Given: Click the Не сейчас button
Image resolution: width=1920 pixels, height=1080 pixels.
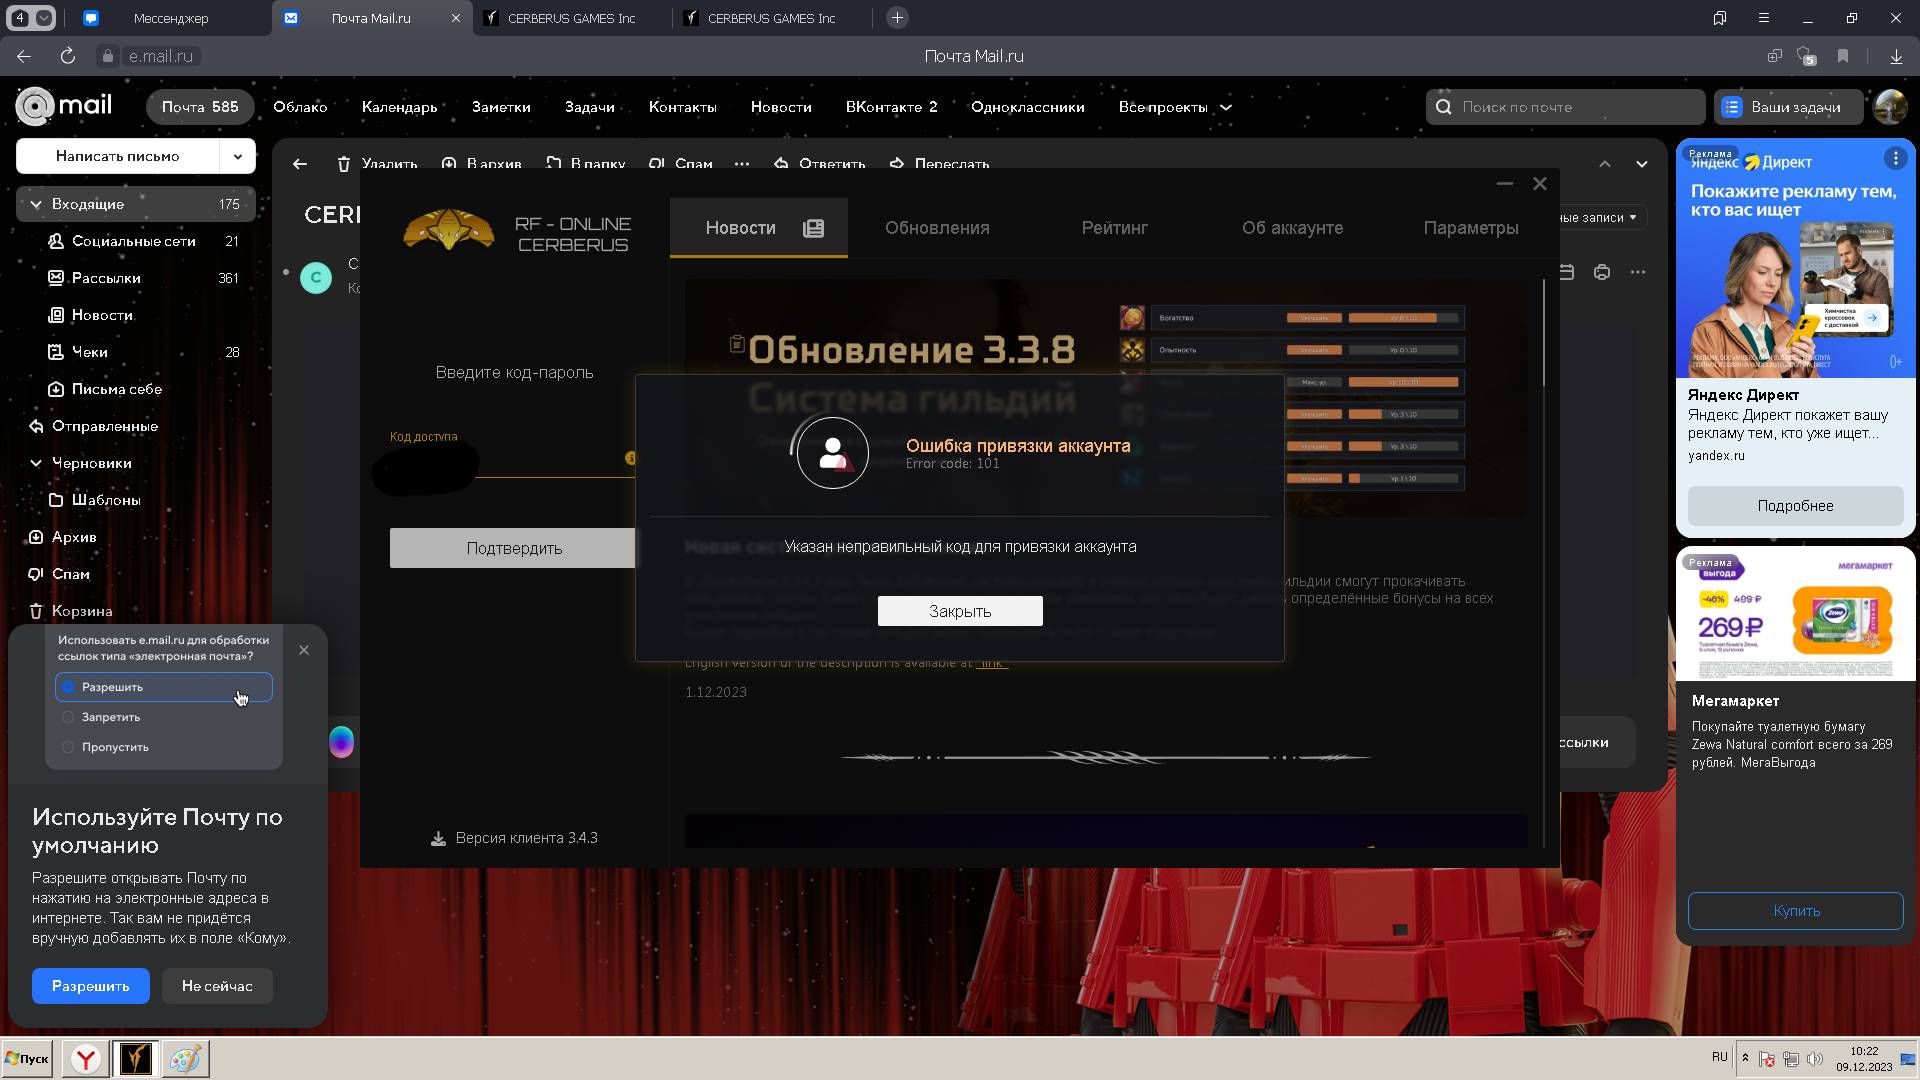Looking at the screenshot, I should pyautogui.click(x=217, y=986).
